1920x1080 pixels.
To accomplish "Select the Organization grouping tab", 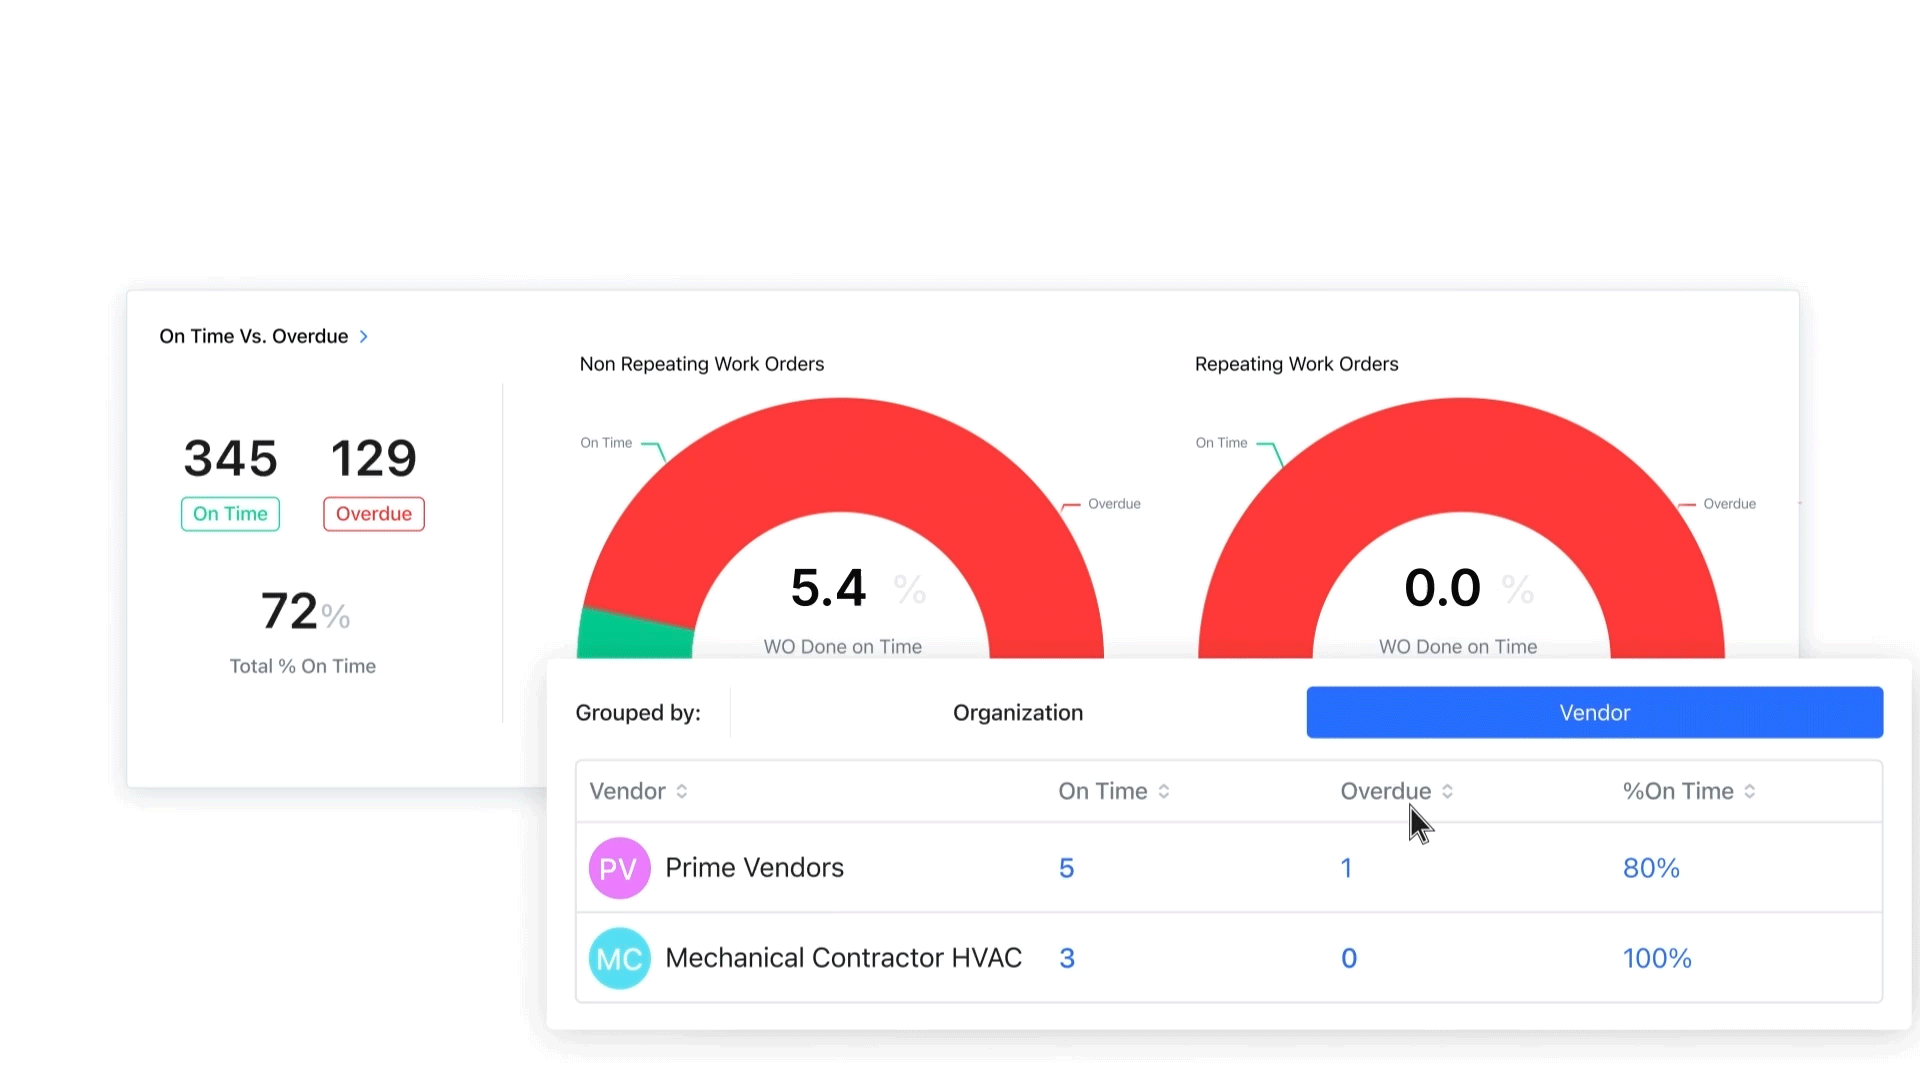I will pos(1017,712).
